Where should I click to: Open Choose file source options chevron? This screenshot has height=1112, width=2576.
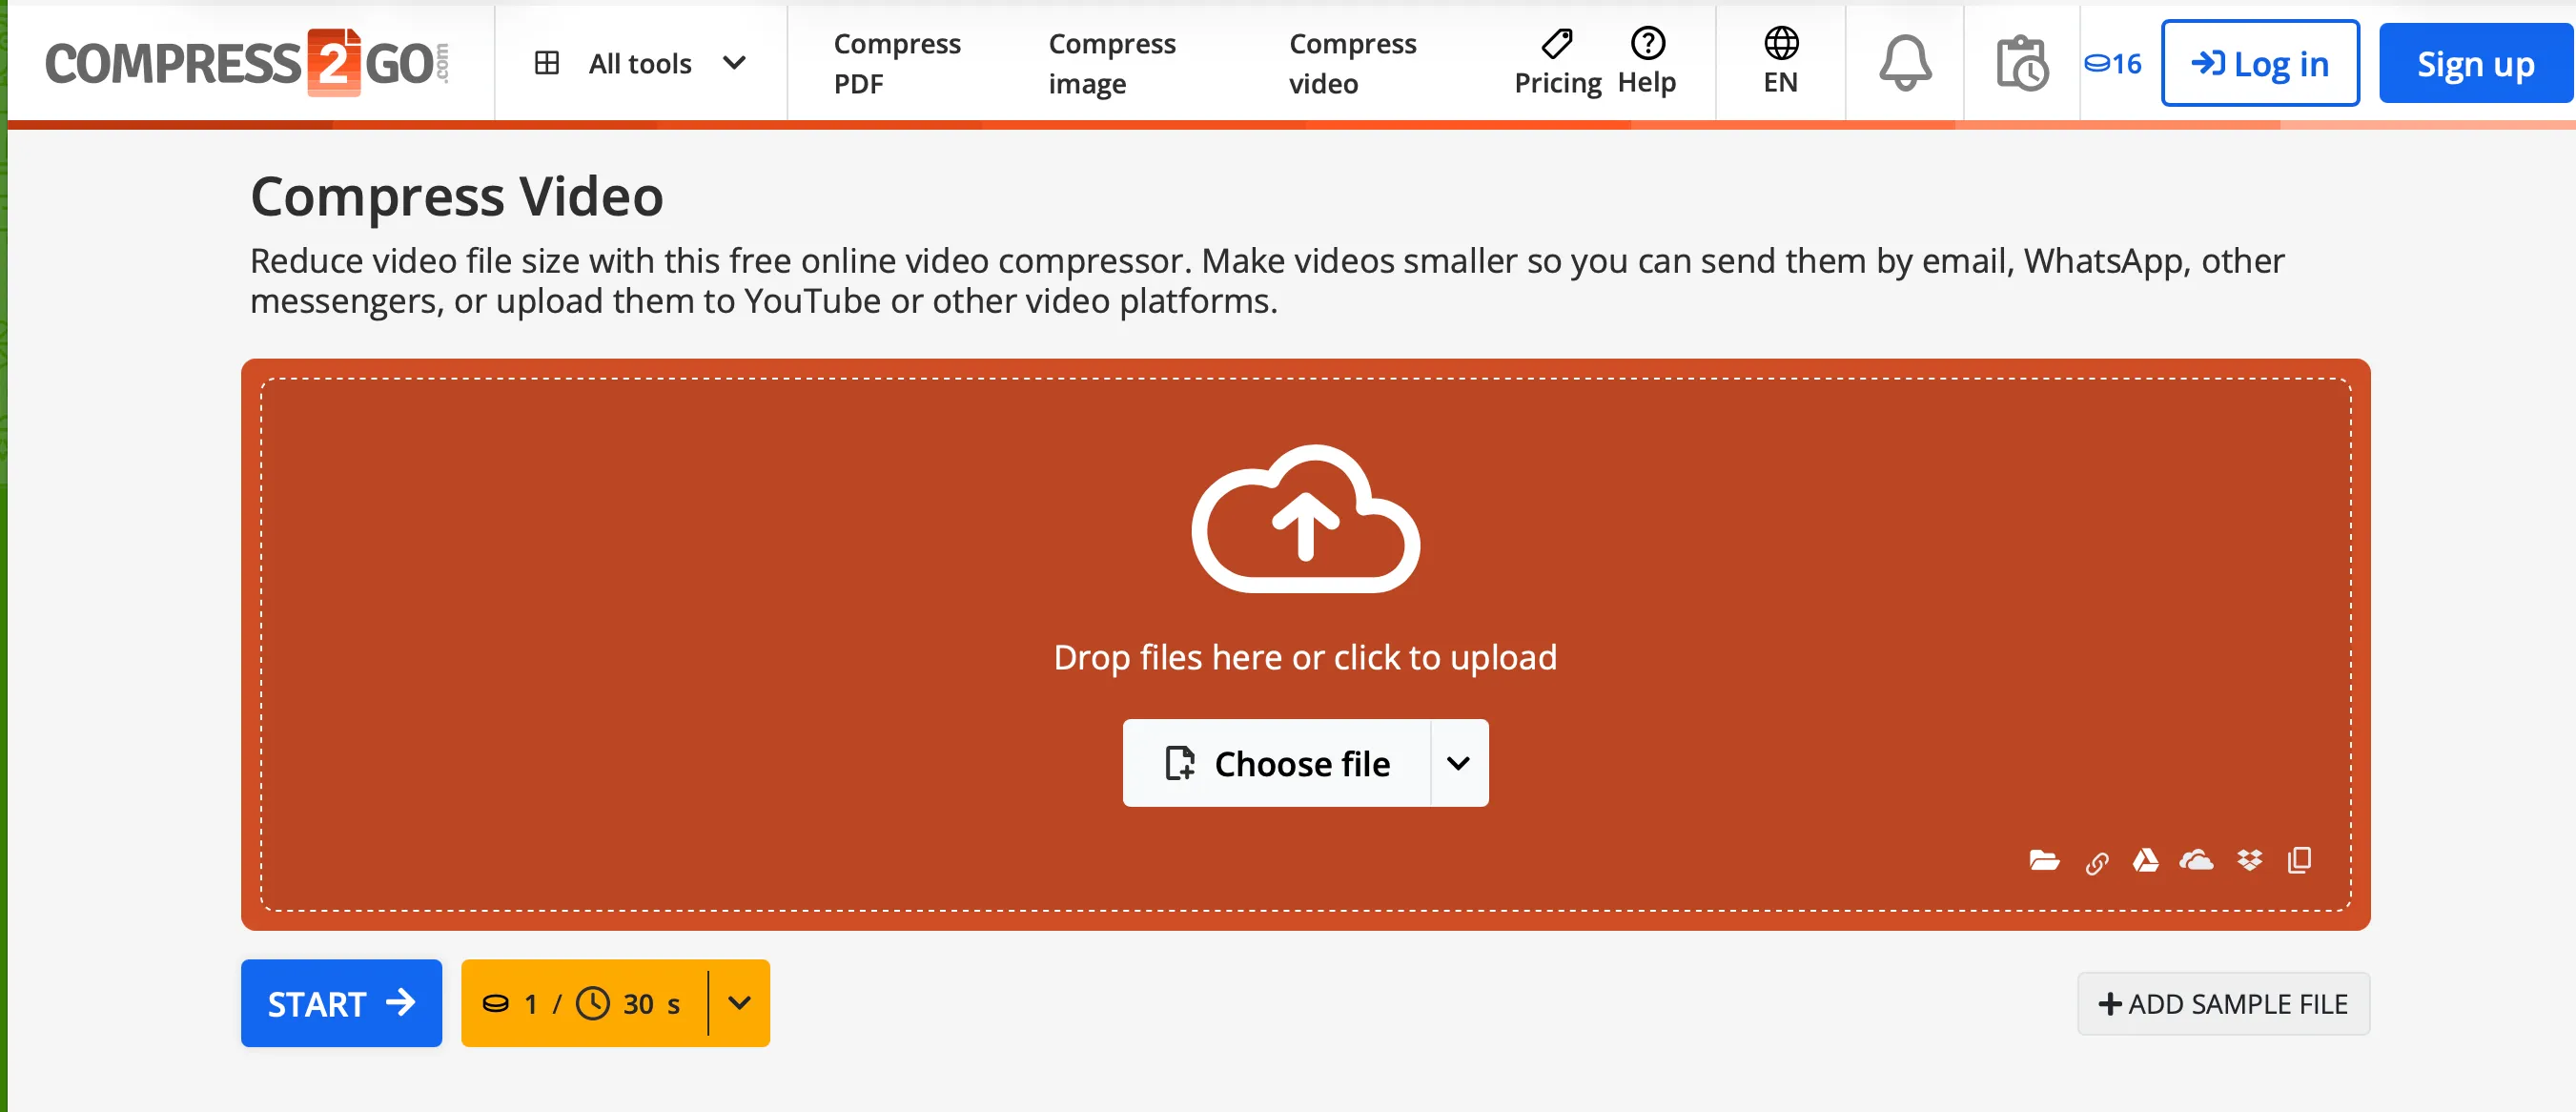coord(1458,763)
